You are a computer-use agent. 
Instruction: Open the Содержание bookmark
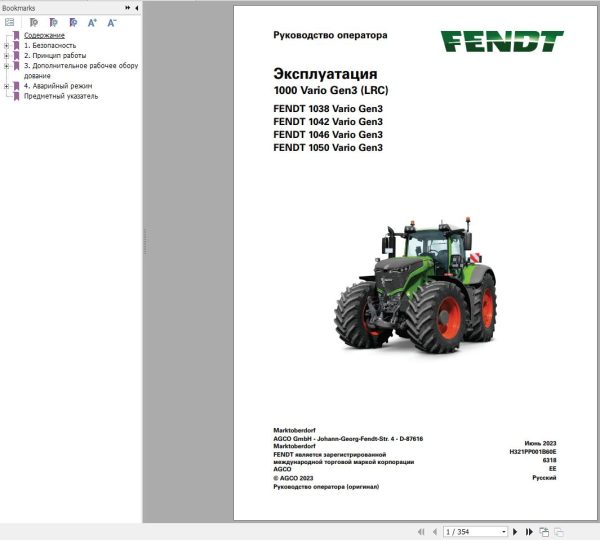click(x=44, y=35)
